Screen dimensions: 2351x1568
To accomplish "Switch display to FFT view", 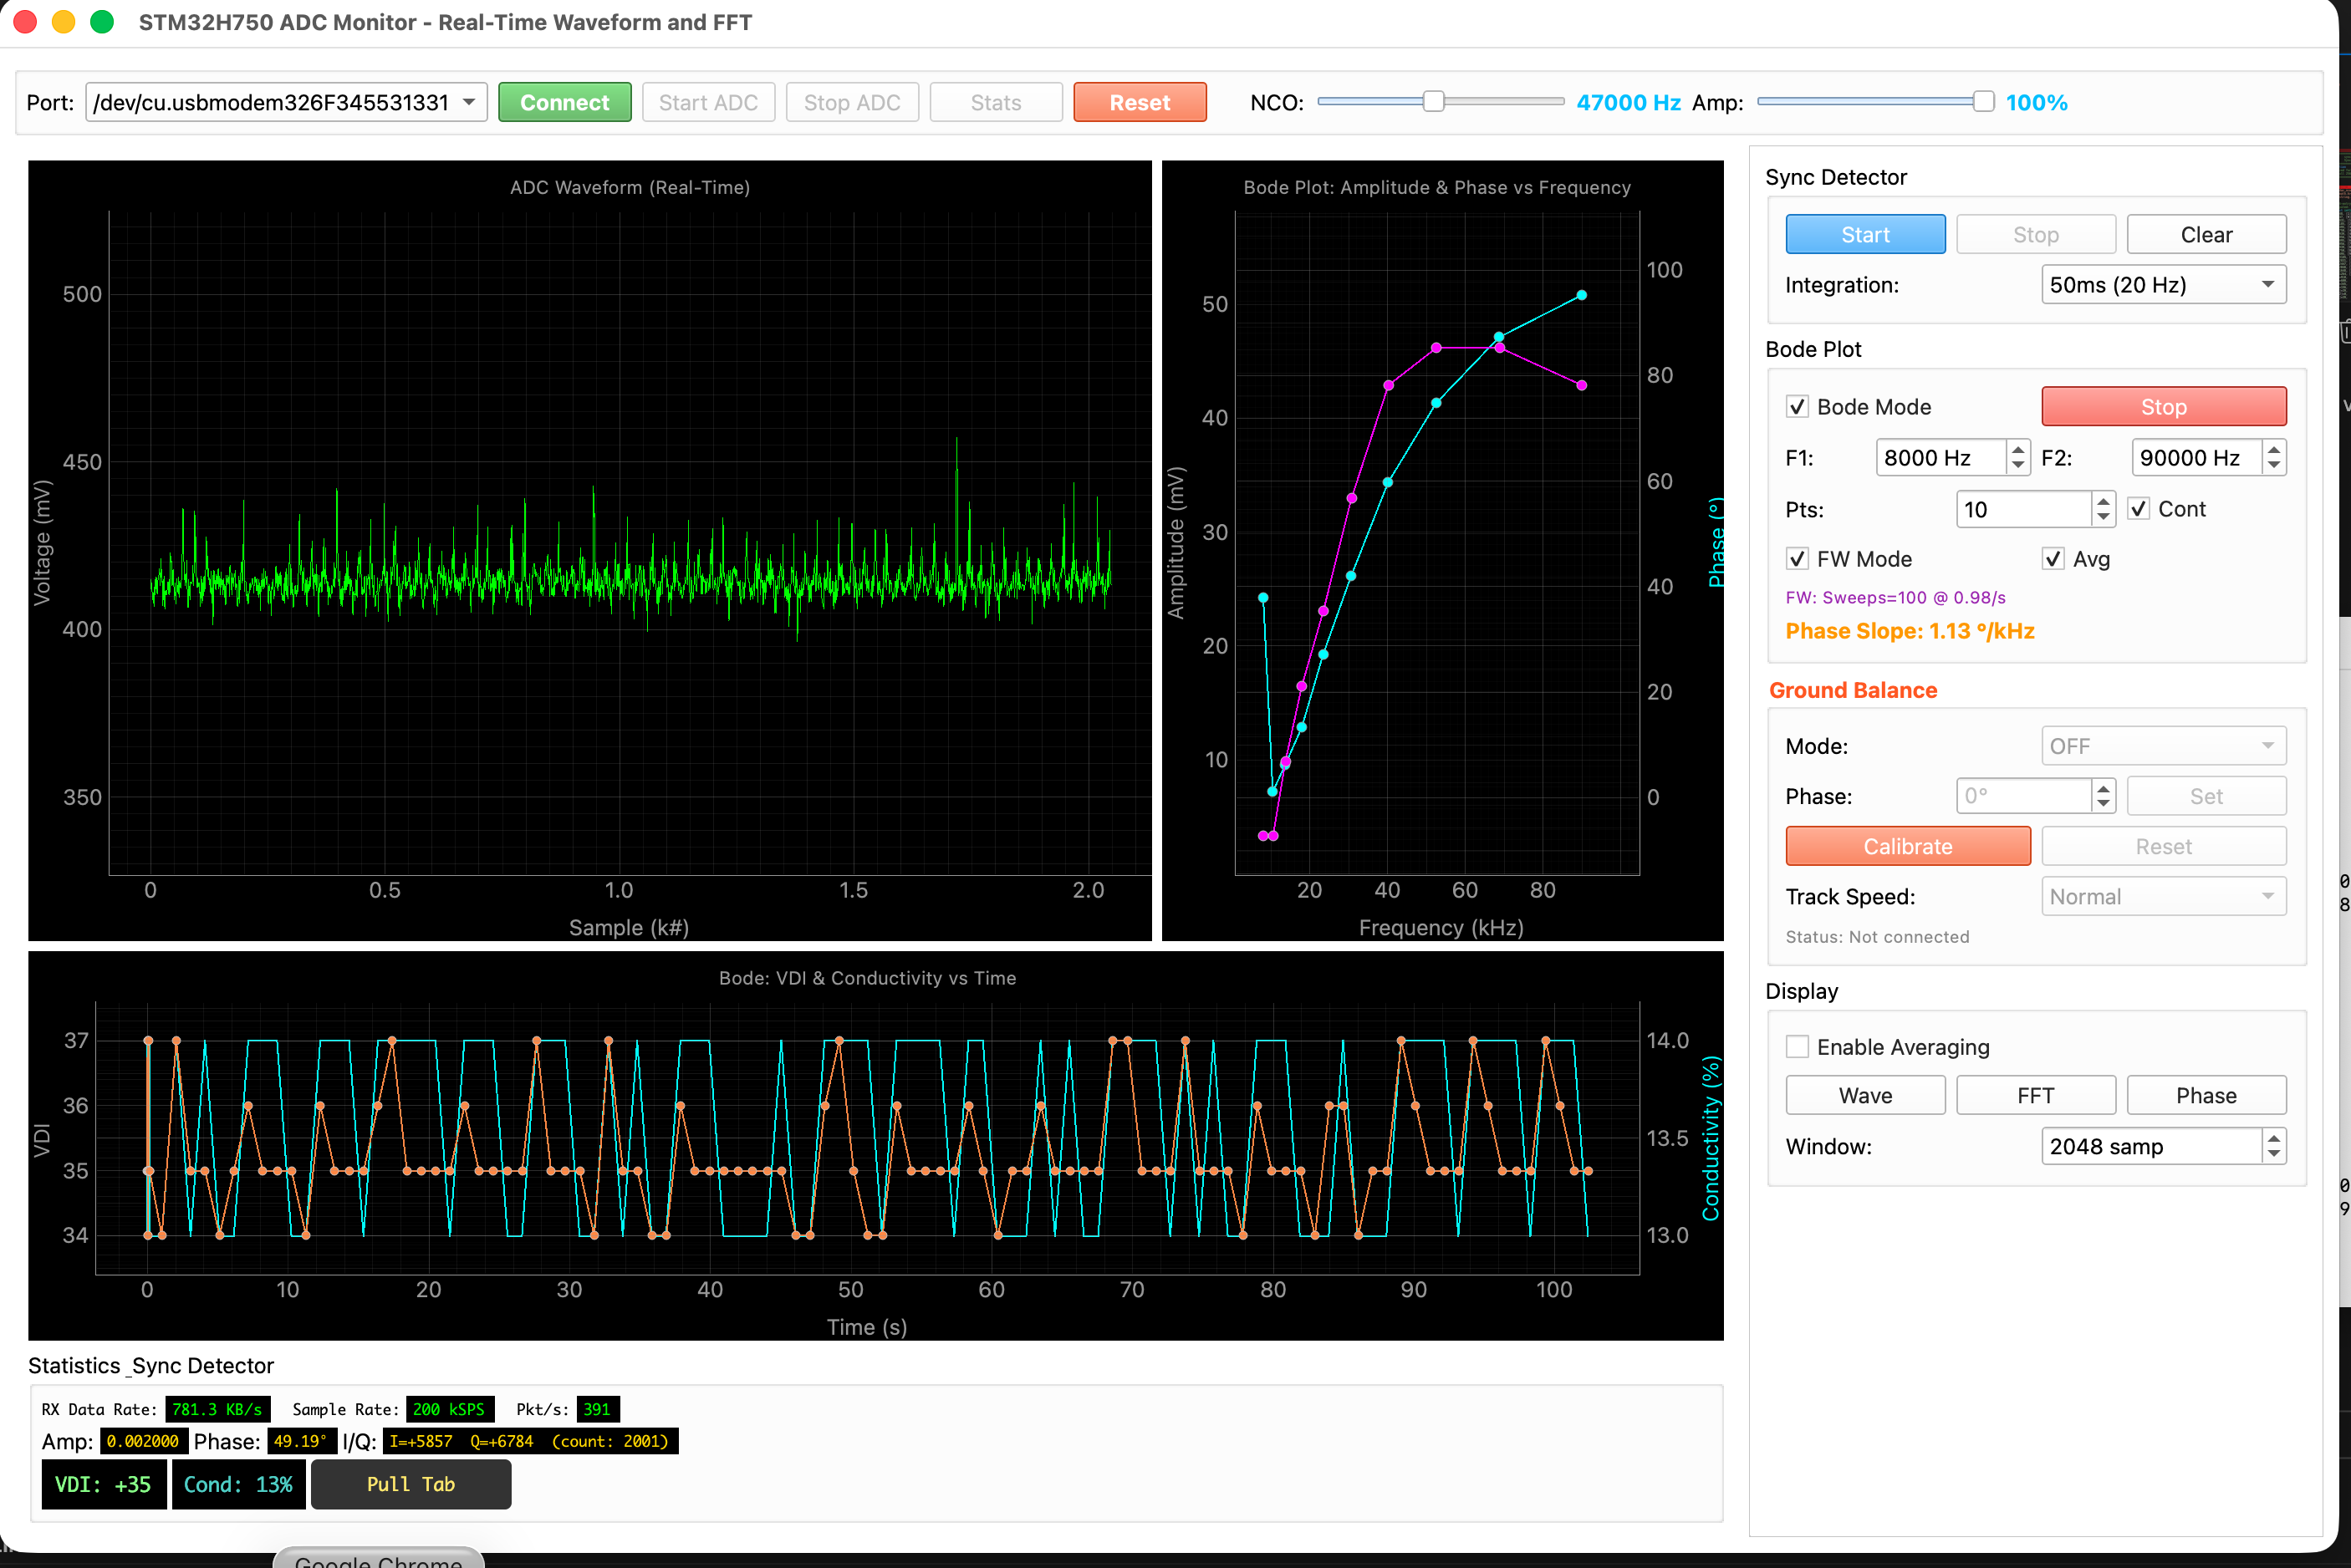I will click(2035, 1095).
